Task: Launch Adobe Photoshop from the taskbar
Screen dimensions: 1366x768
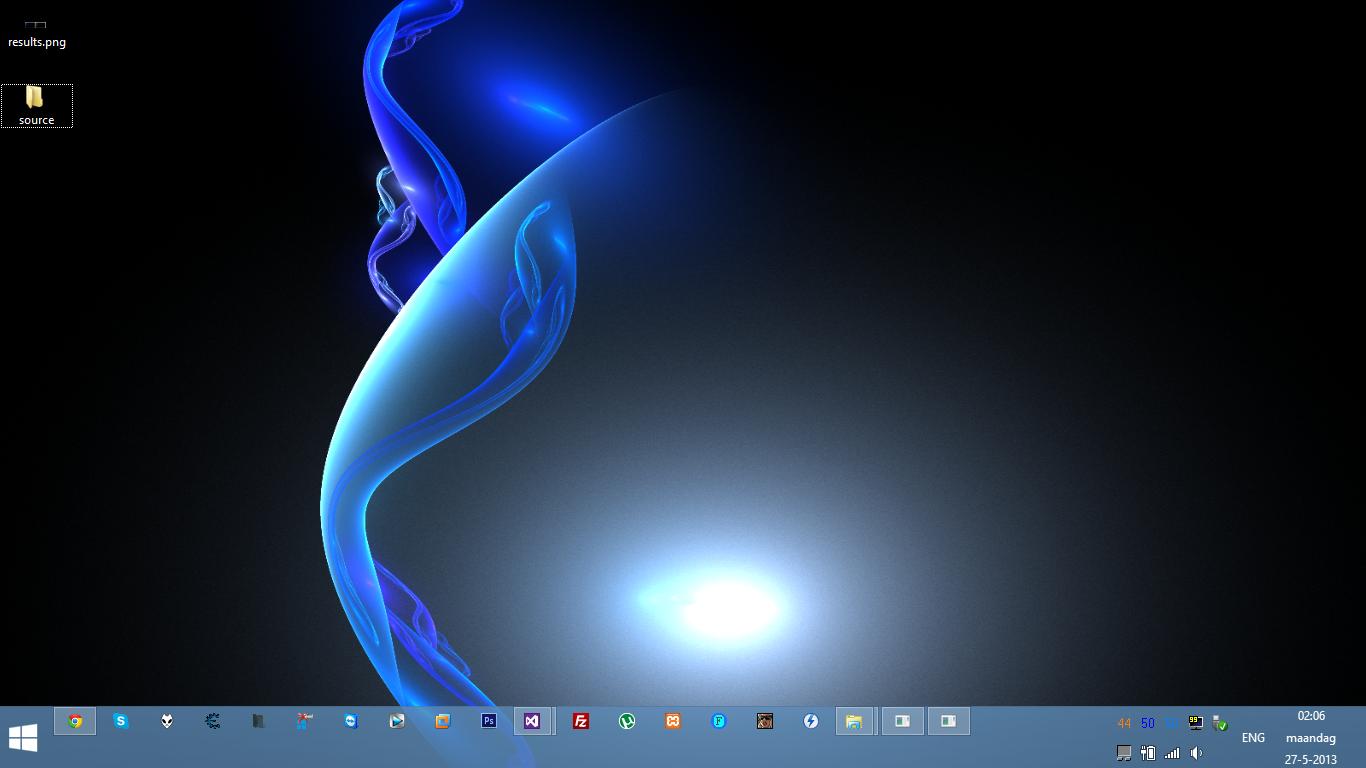Action: [x=489, y=721]
